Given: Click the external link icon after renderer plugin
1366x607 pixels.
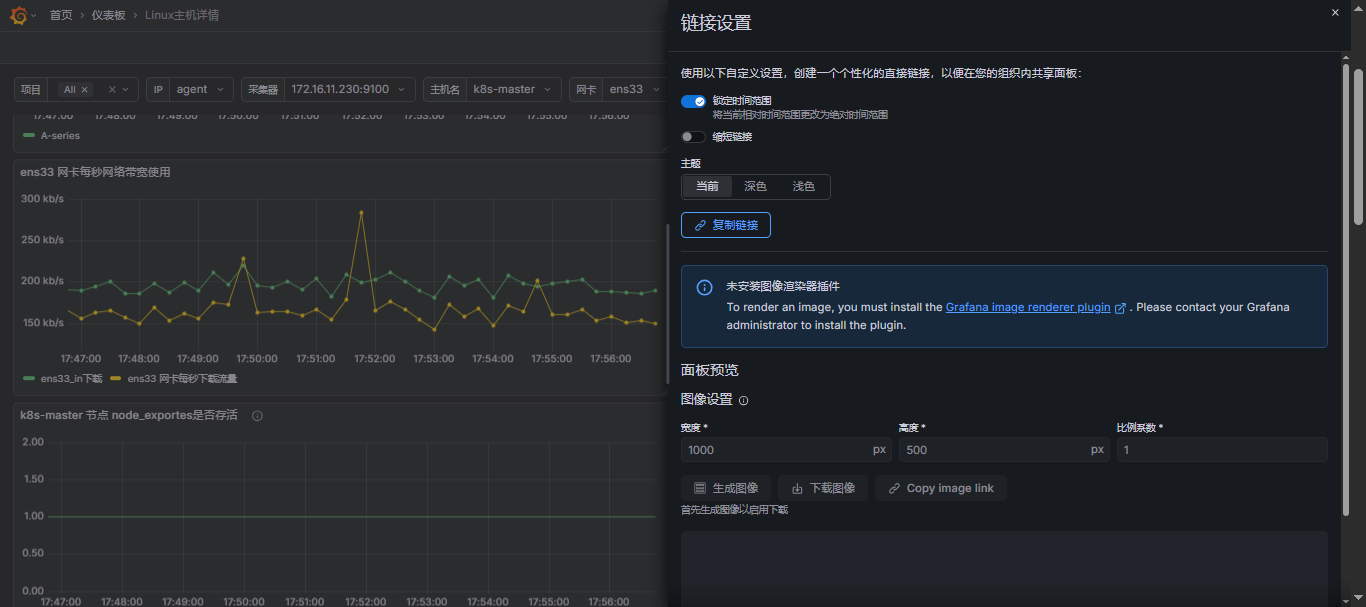Looking at the screenshot, I should [1120, 308].
